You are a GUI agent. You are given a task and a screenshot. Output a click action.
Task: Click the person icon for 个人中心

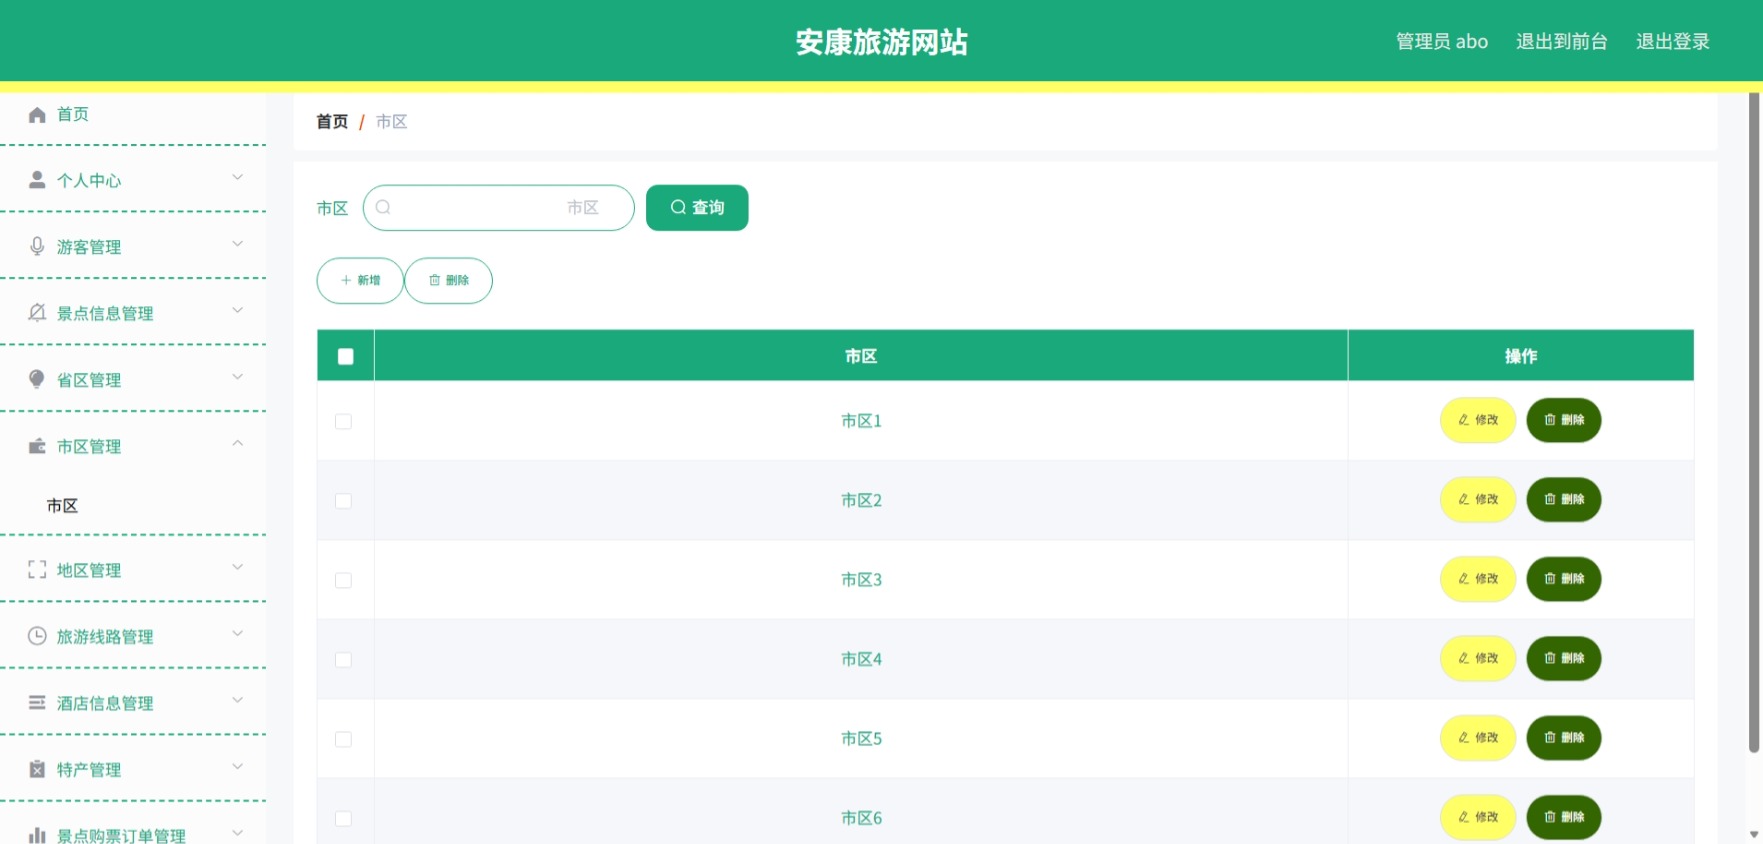pyautogui.click(x=37, y=180)
